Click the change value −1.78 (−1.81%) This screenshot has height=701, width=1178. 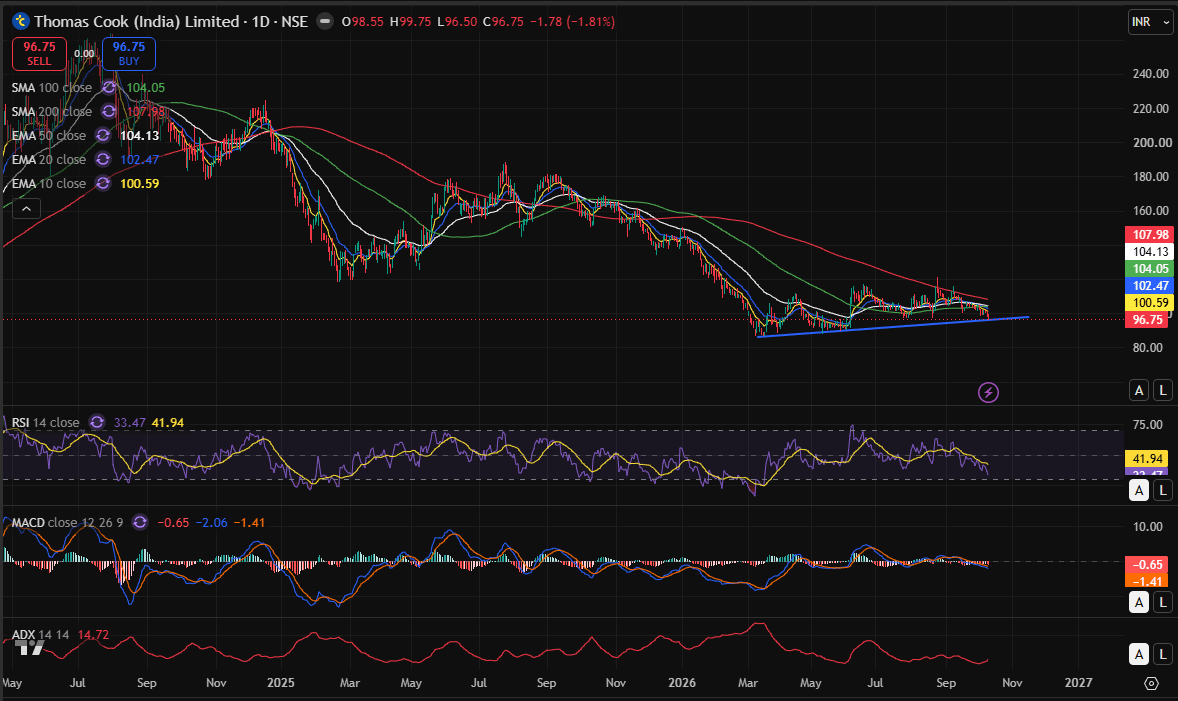[572, 22]
